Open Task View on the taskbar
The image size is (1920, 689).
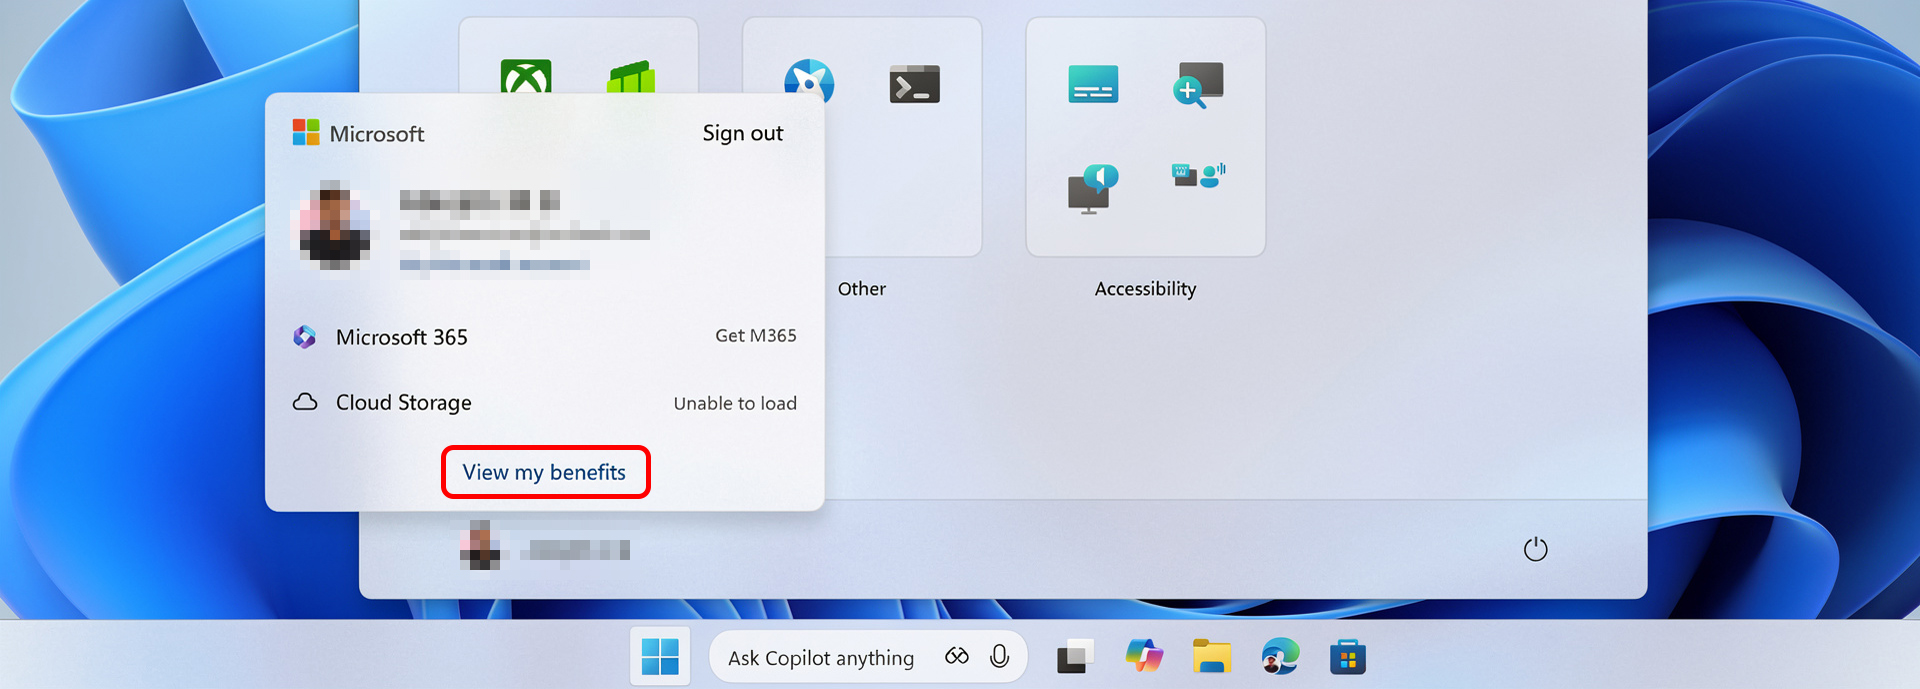pyautogui.click(x=1075, y=657)
